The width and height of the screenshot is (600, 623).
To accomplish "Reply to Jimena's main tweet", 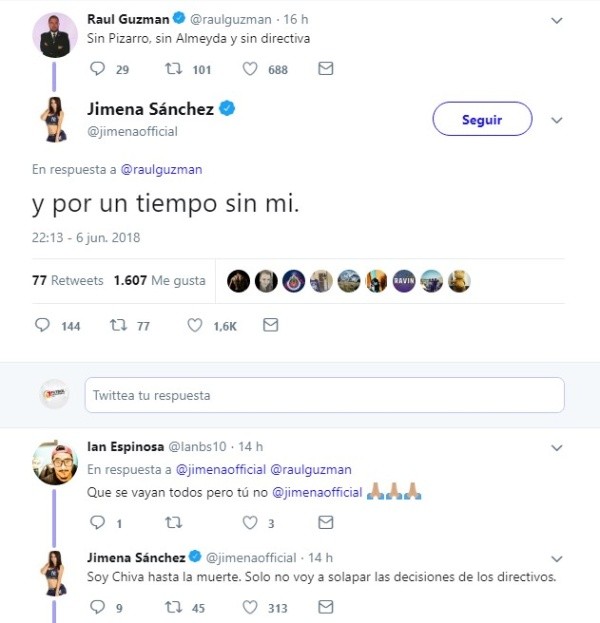I will pyautogui.click(x=42, y=326).
